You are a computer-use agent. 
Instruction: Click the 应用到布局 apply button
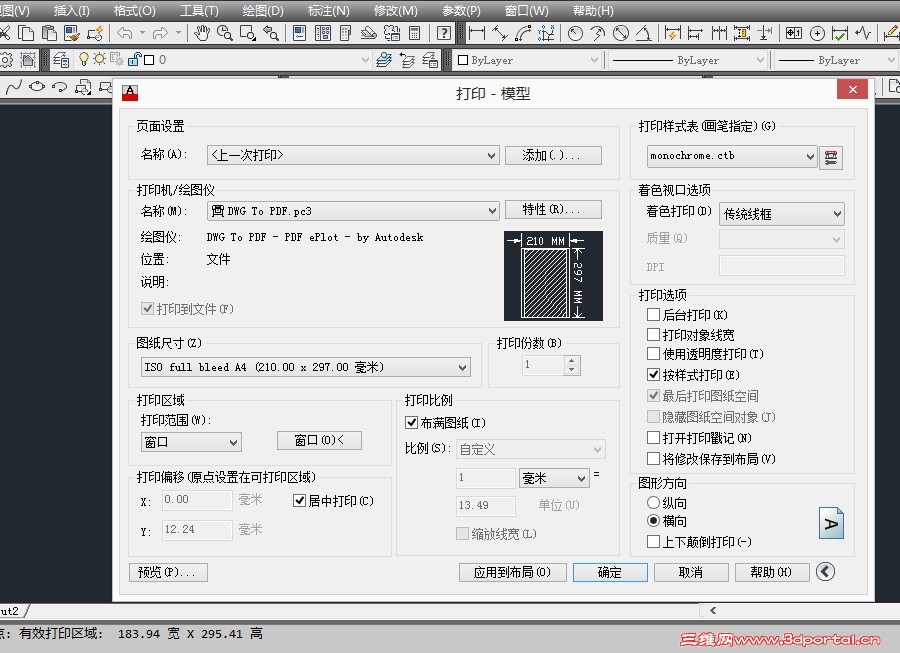coord(512,571)
